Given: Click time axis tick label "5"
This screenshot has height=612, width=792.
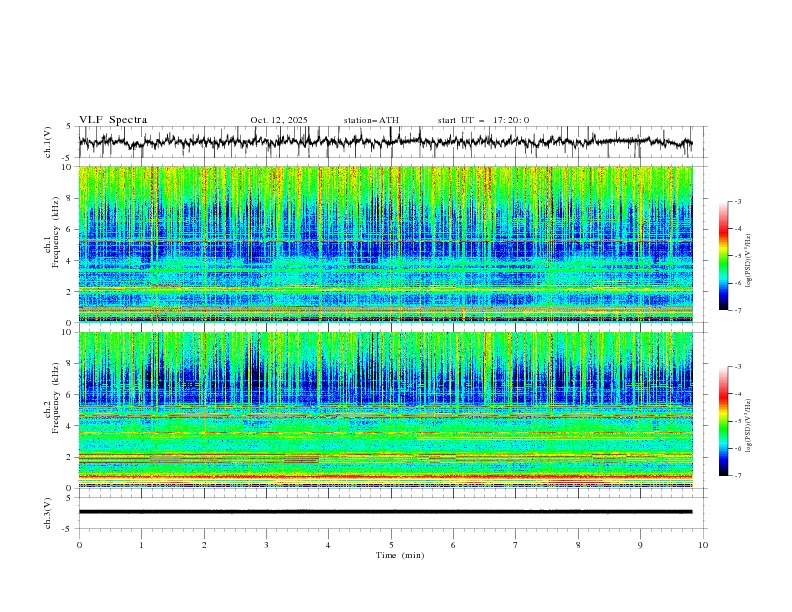Looking at the screenshot, I should [x=391, y=545].
